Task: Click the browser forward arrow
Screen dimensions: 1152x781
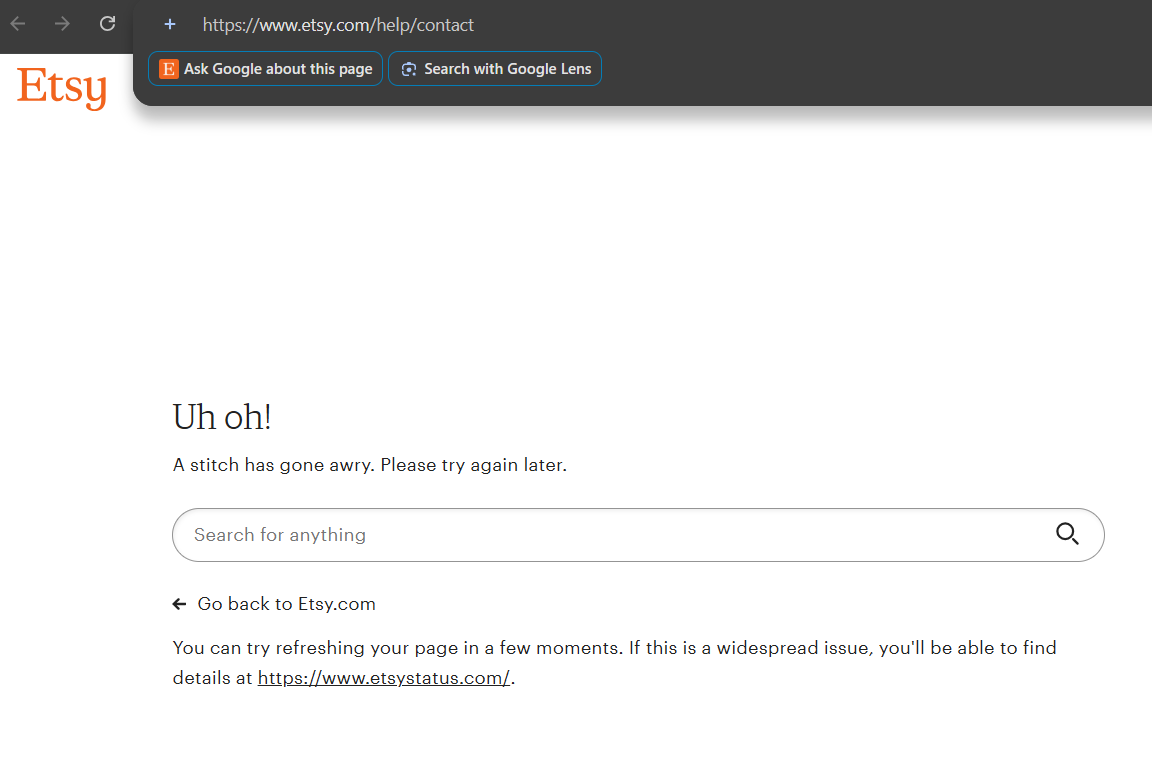Action: pyautogui.click(x=62, y=24)
